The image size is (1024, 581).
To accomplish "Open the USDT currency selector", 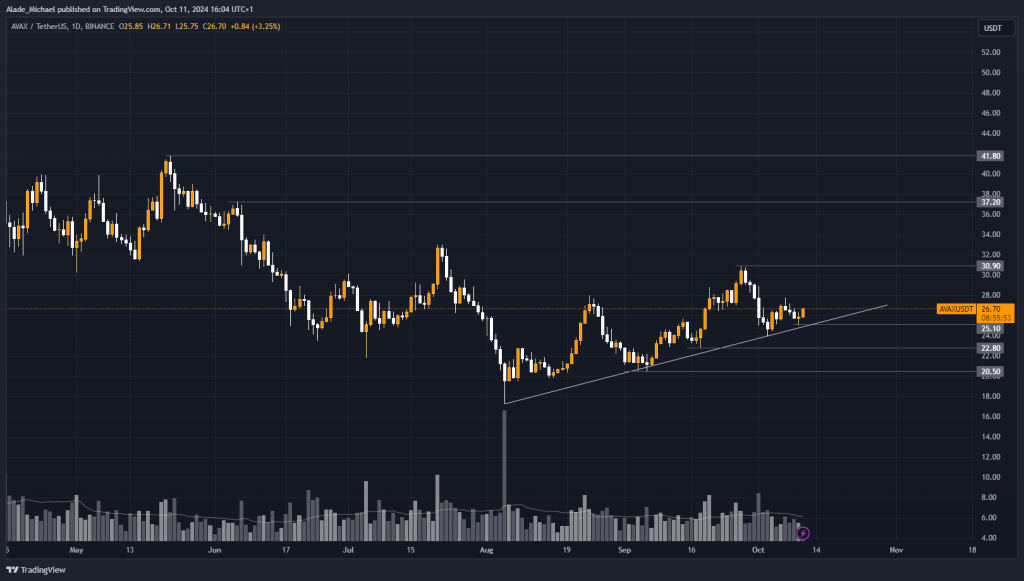I will (996, 28).
